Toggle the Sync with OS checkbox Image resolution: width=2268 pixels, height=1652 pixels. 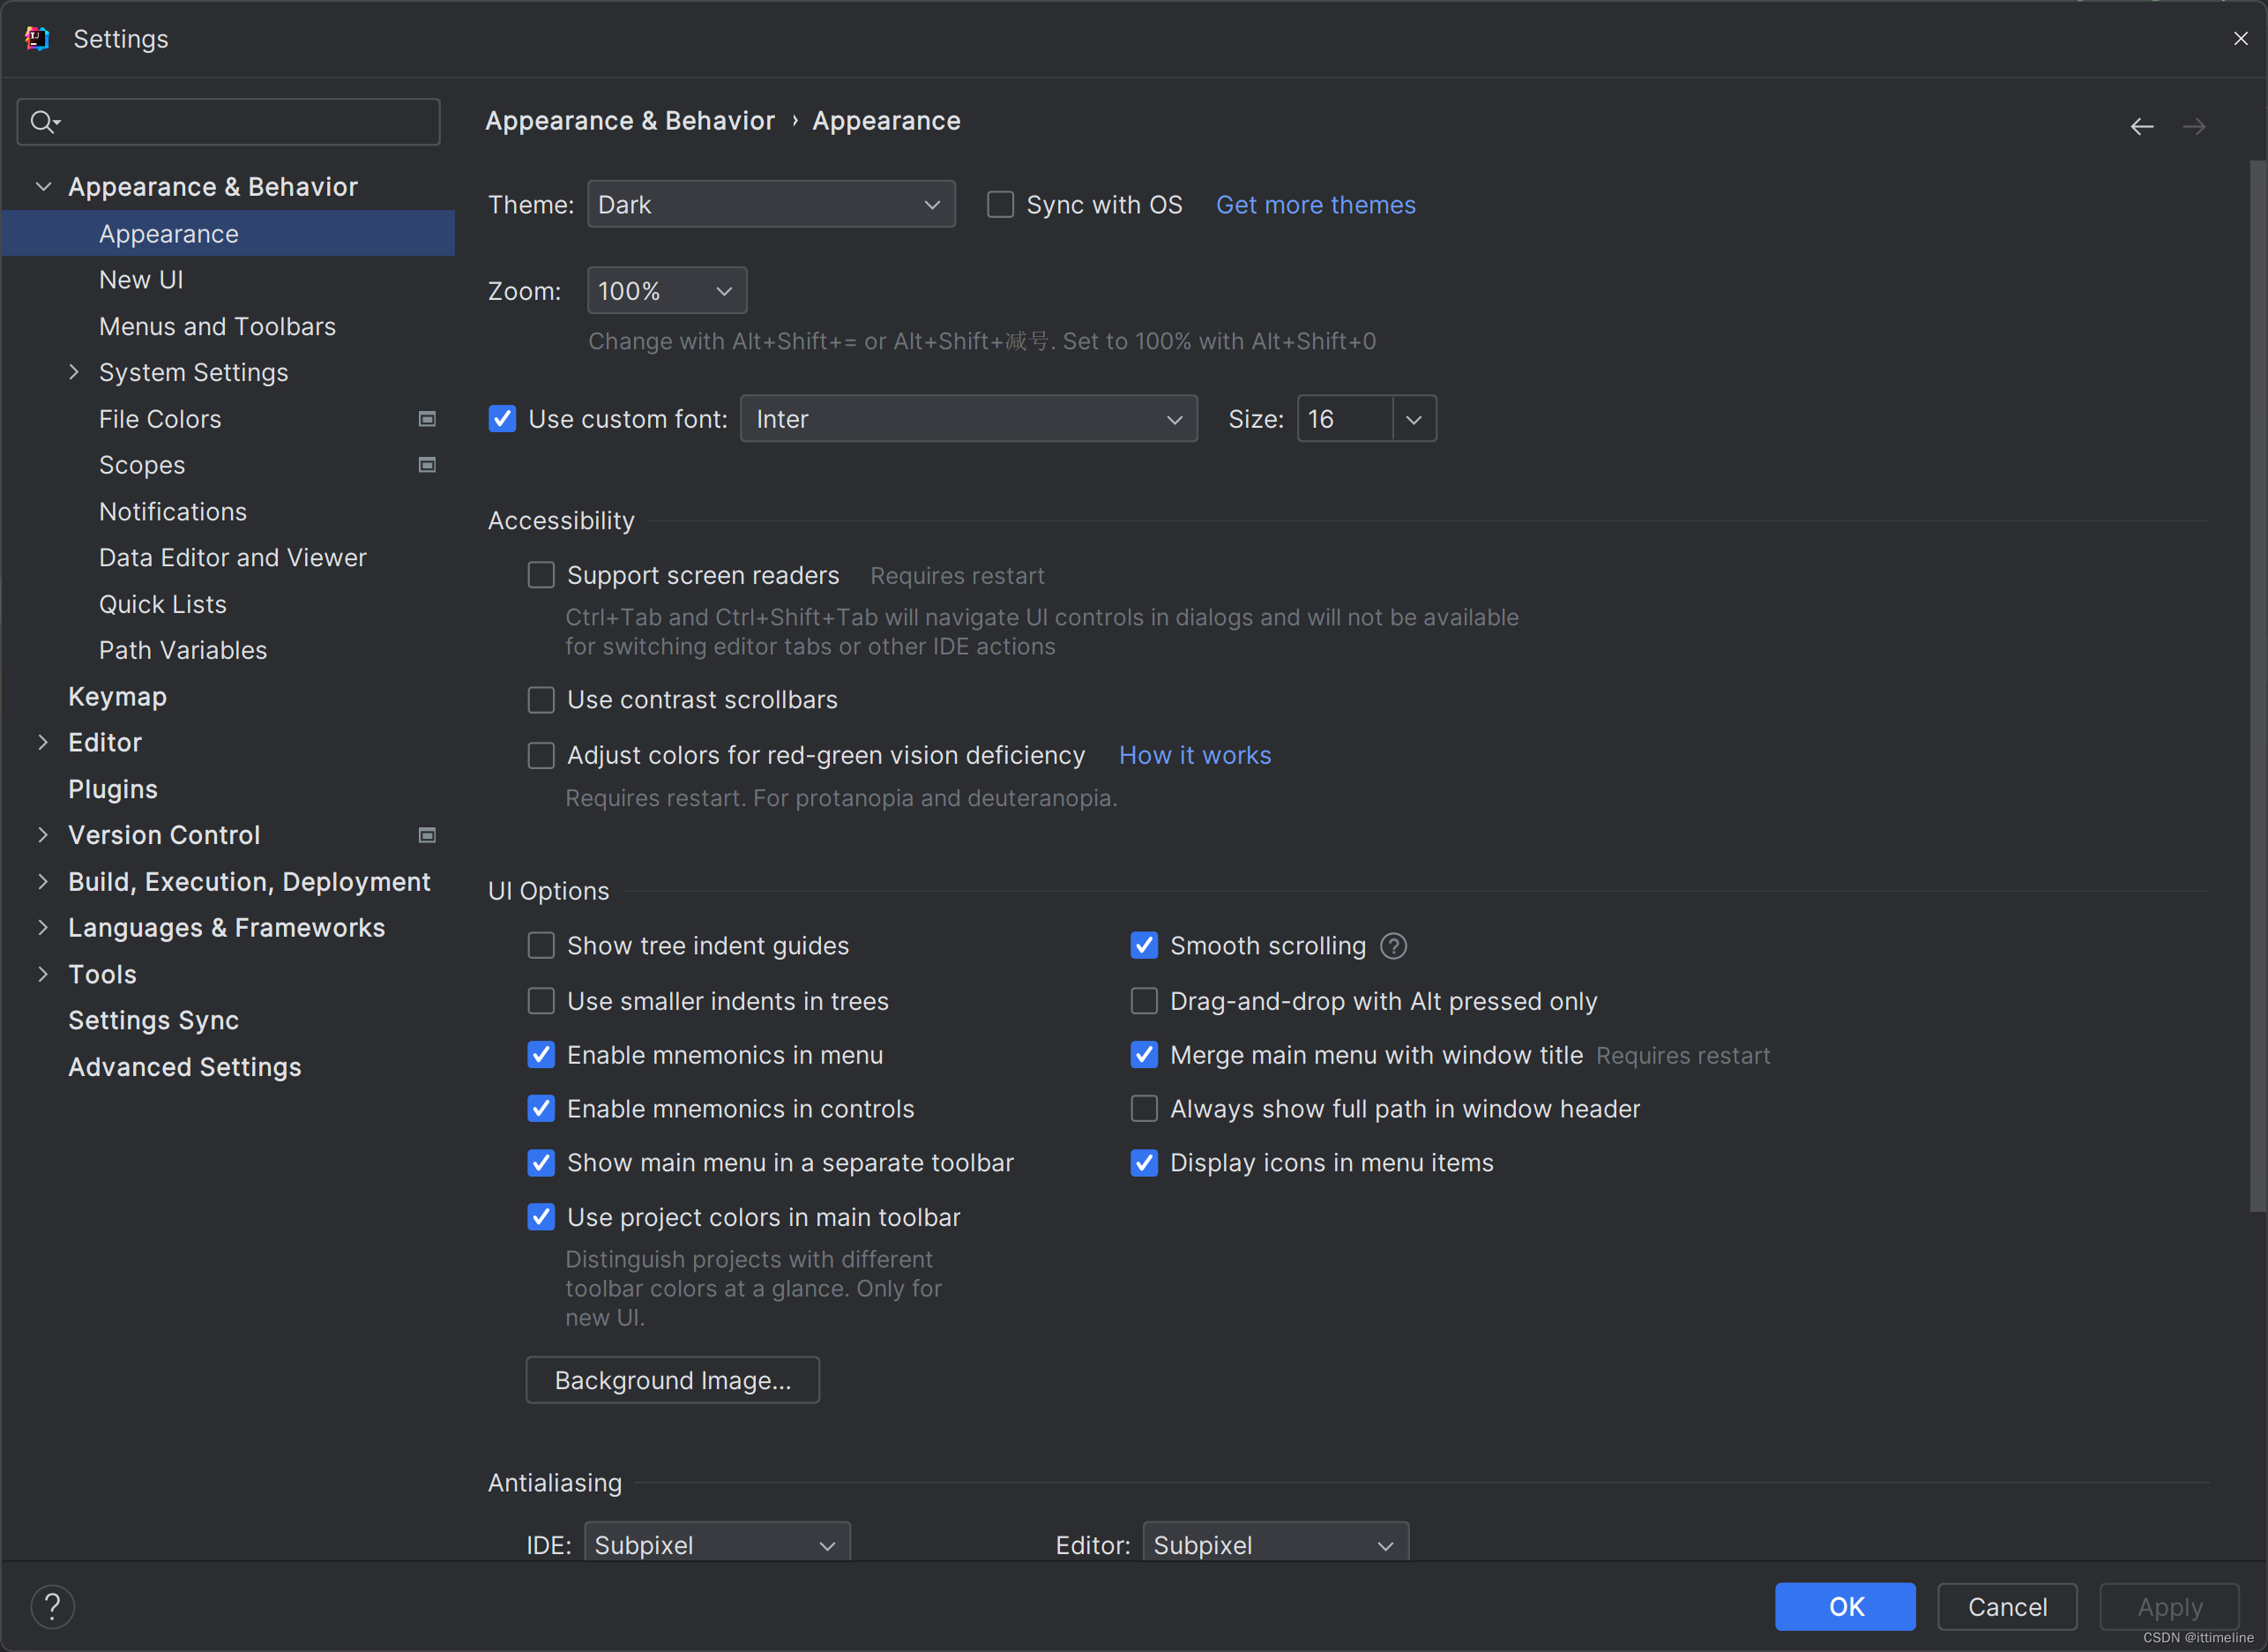1000,205
